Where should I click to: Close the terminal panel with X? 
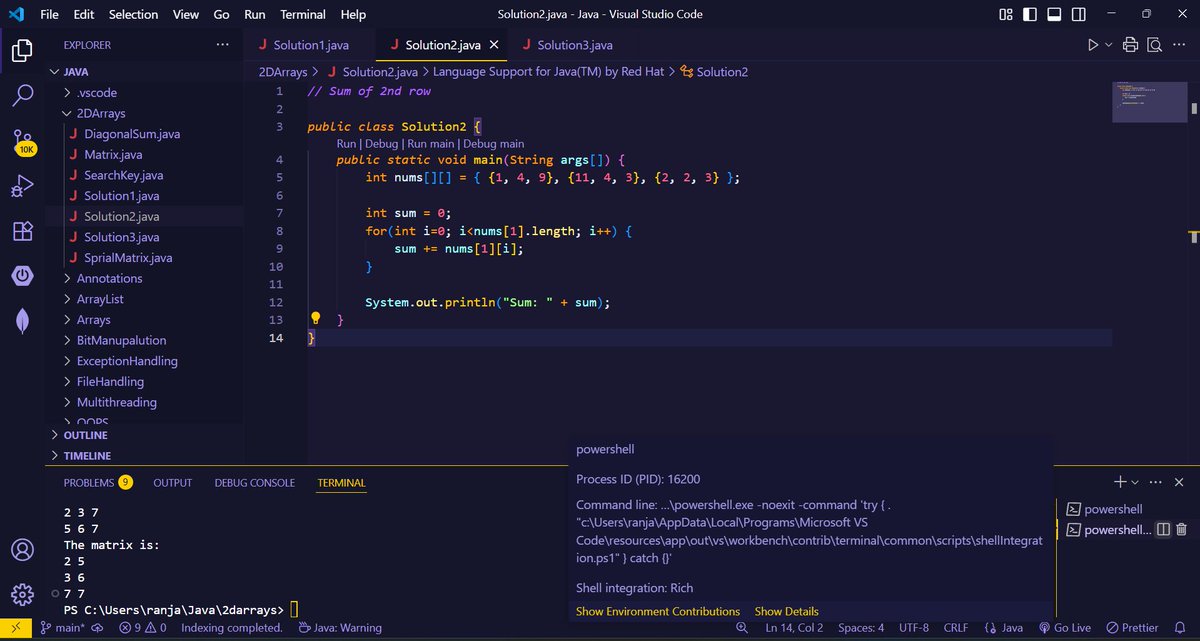click(x=1180, y=482)
